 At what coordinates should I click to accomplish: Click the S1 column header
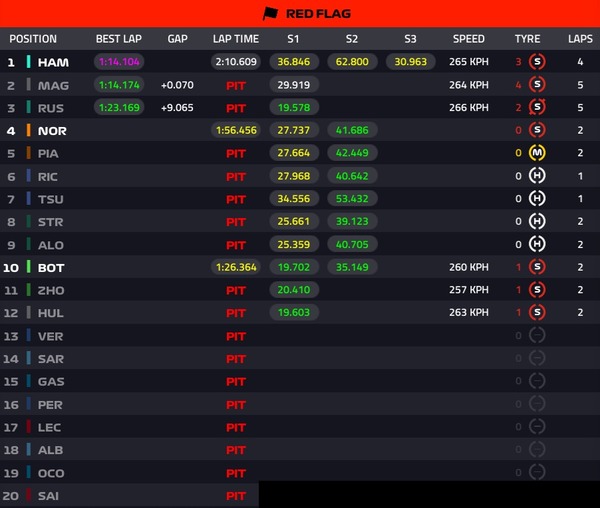pos(293,39)
